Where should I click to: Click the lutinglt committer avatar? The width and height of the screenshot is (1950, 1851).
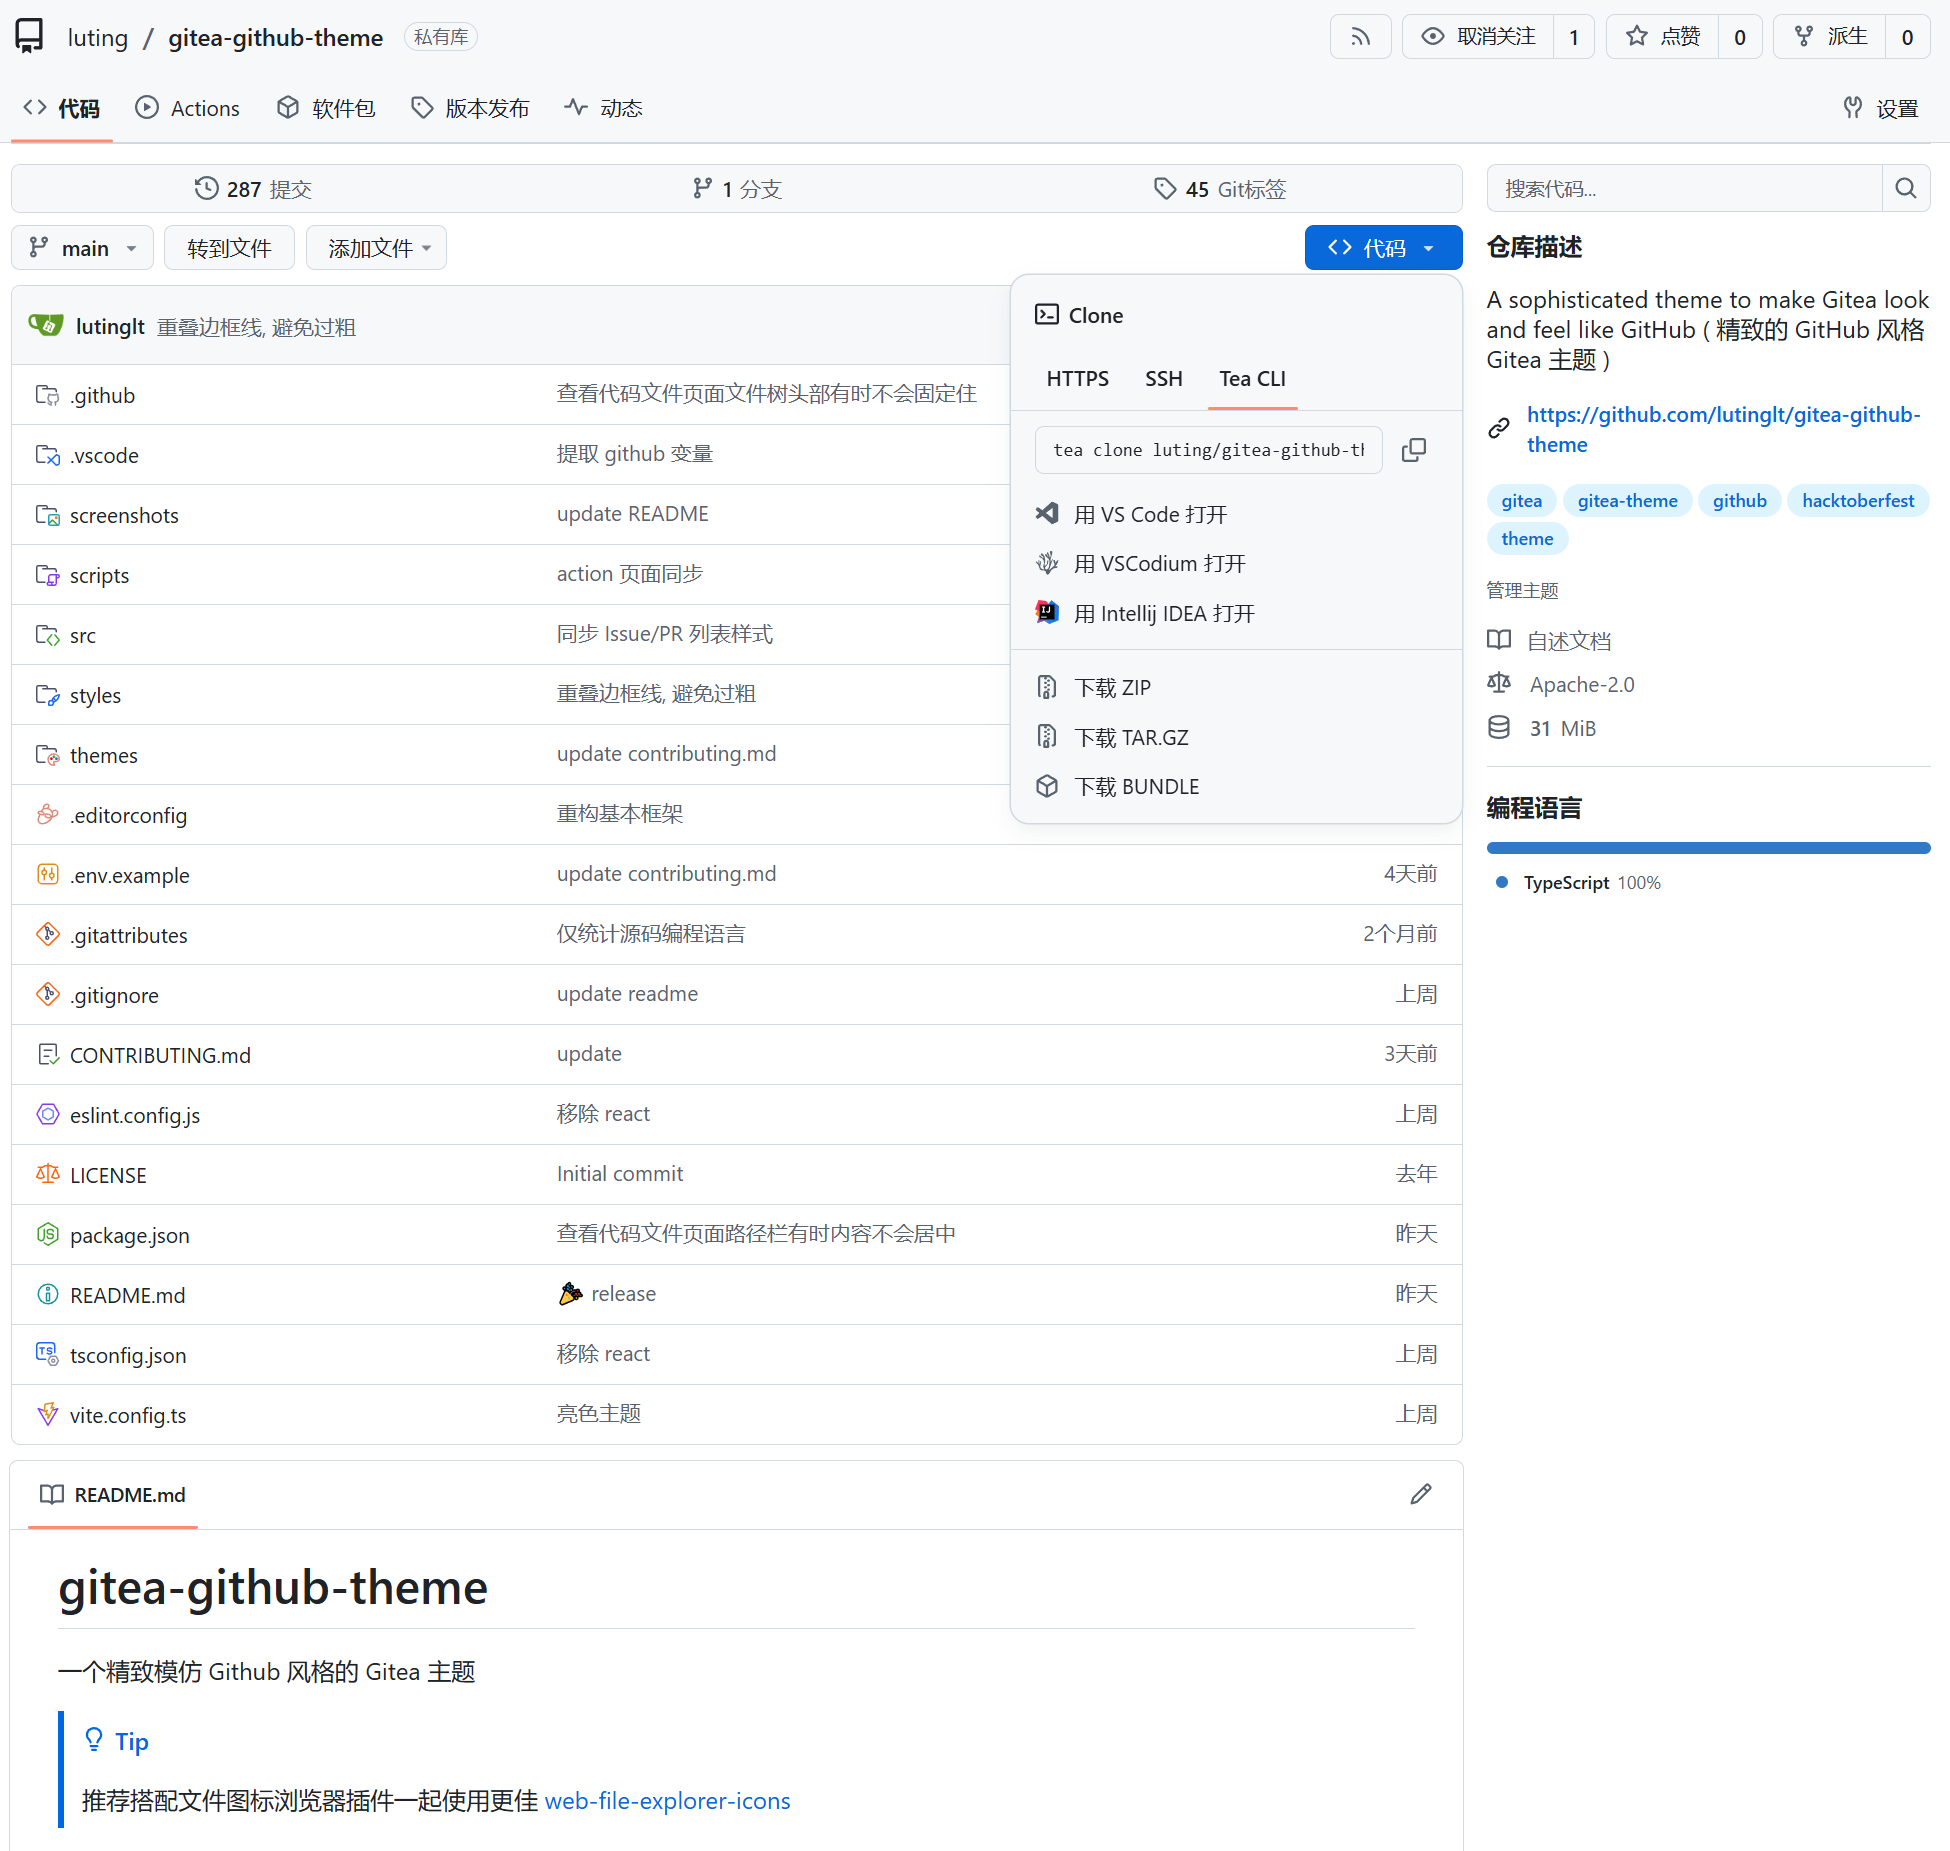[x=46, y=326]
